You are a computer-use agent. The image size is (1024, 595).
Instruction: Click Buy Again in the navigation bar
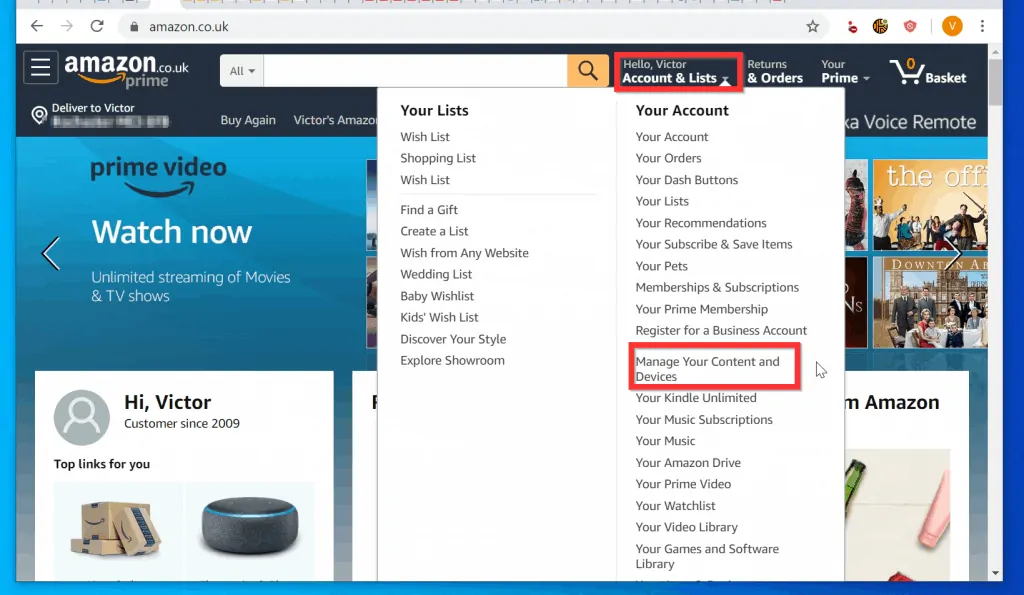click(x=248, y=120)
